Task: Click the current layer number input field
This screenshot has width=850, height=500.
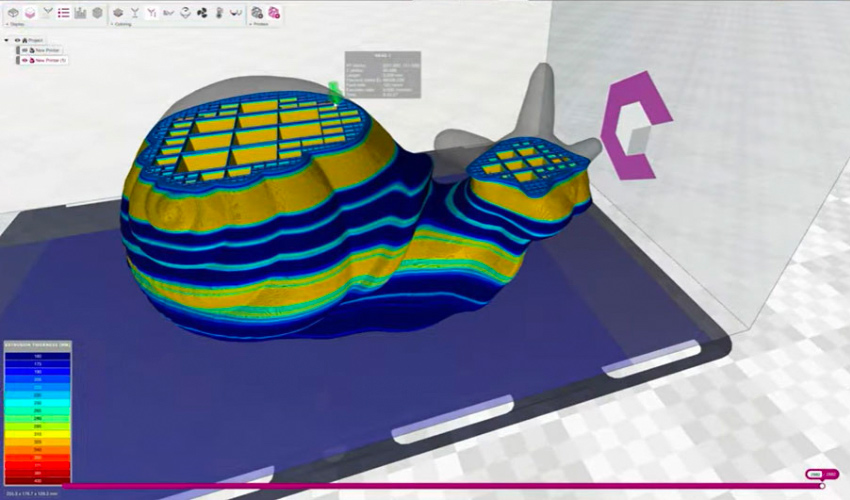Action: (x=815, y=475)
